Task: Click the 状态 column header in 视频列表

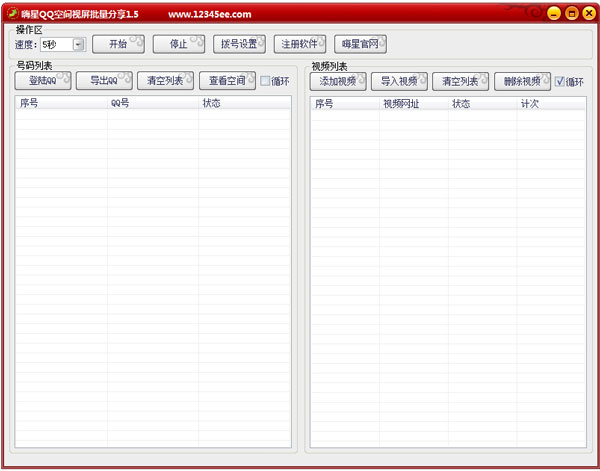Action: pyautogui.click(x=482, y=104)
